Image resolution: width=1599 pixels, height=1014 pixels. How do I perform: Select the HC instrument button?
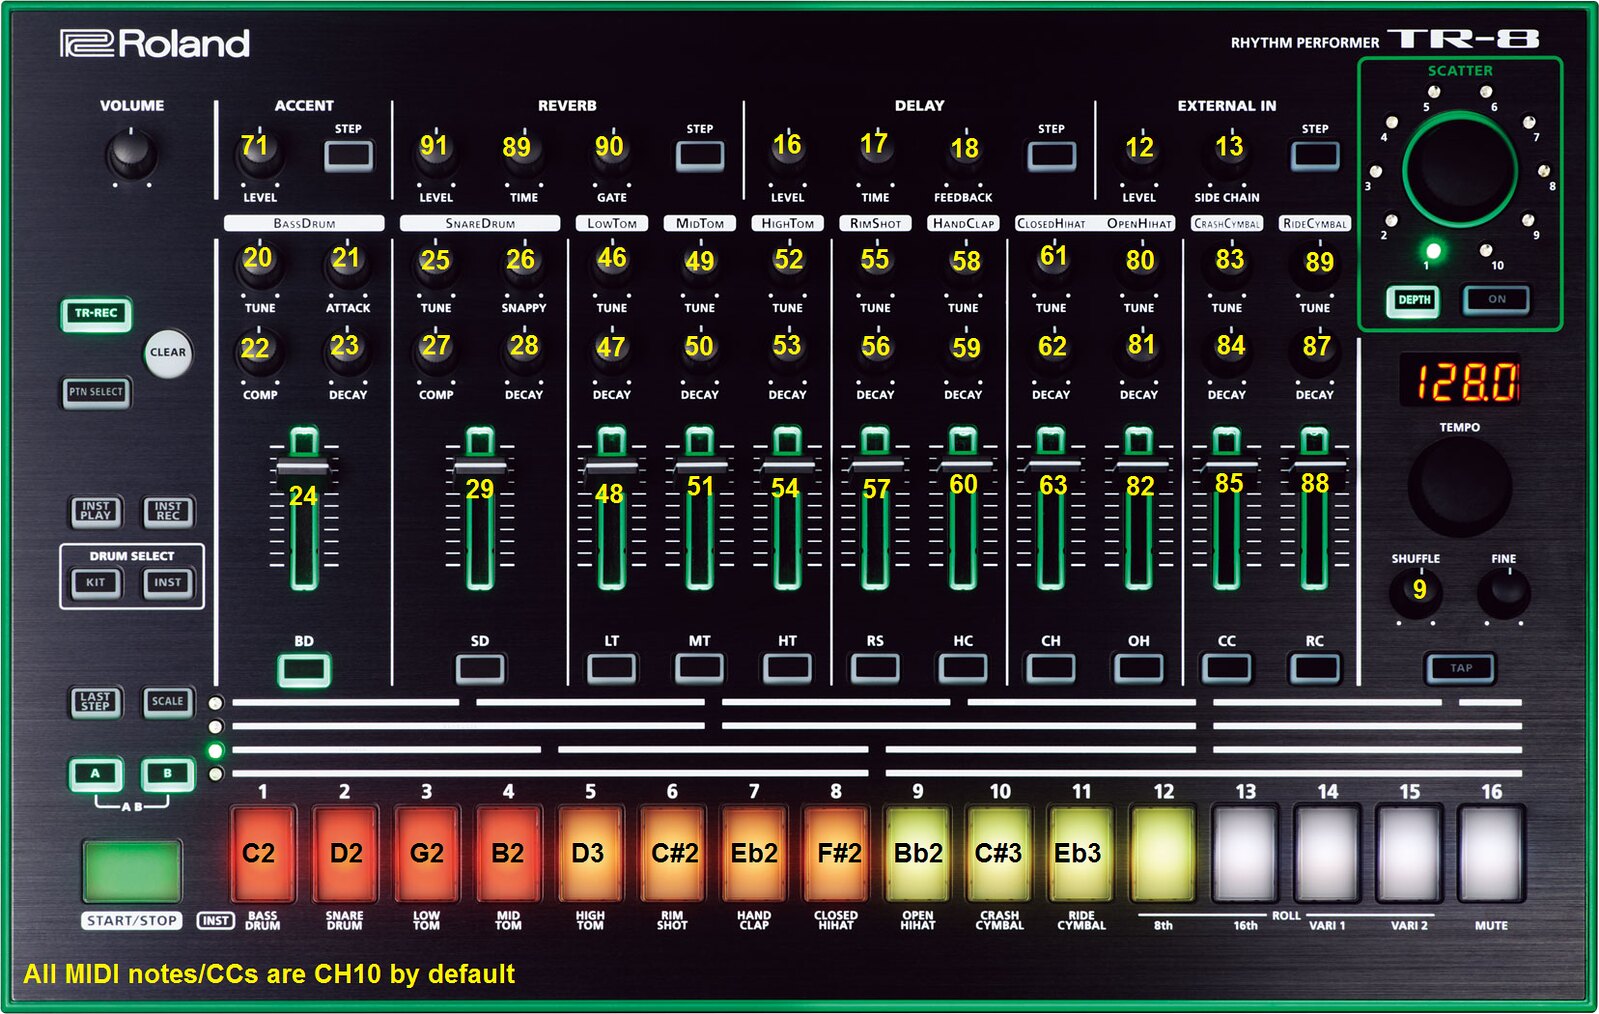tap(963, 669)
